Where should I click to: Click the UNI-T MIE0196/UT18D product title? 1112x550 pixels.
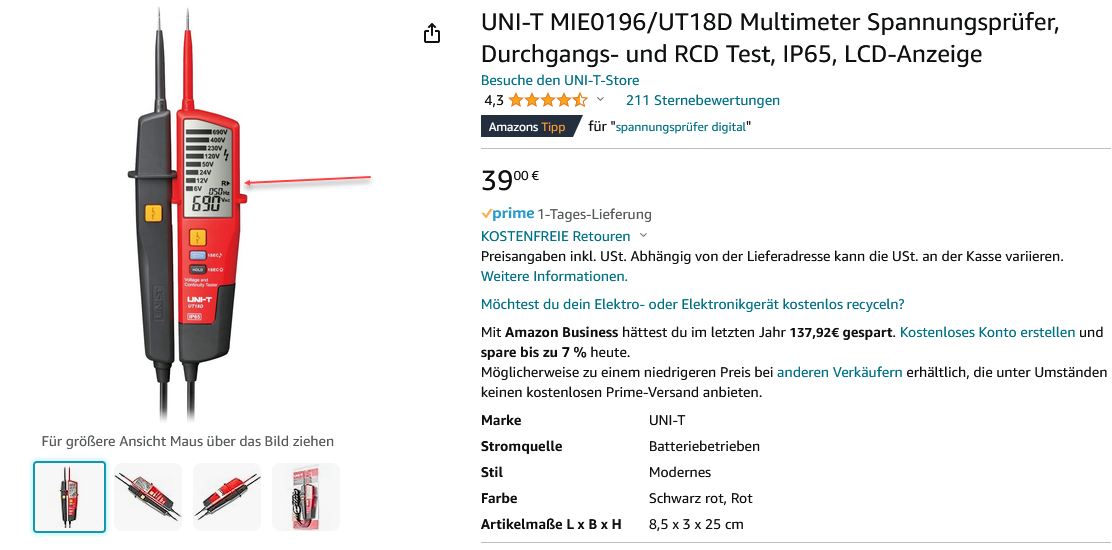[770, 37]
